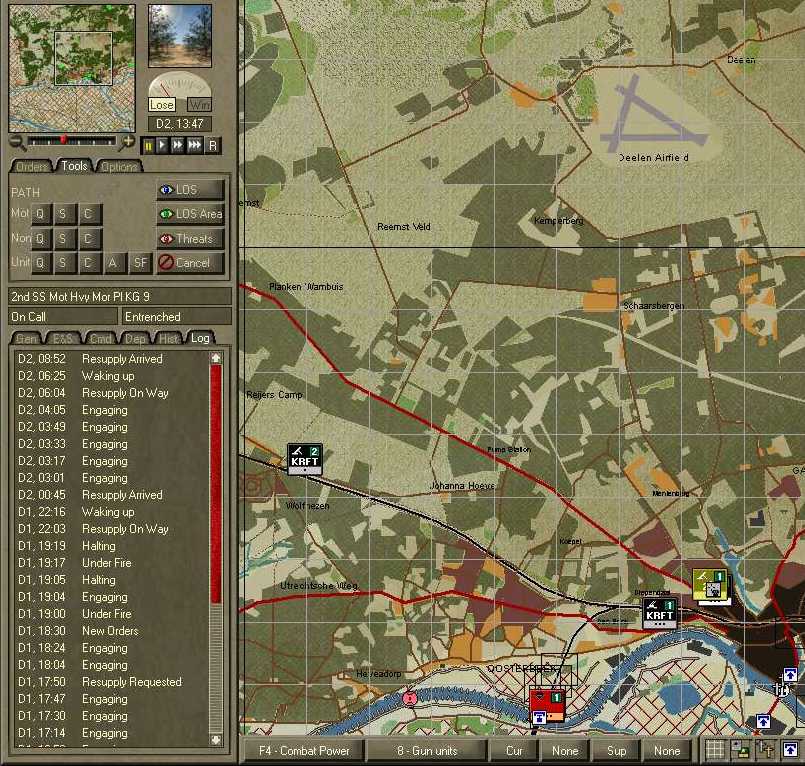This screenshot has width=805, height=766.
Task: Zoom in with the plus magnifier
Action: (127, 142)
